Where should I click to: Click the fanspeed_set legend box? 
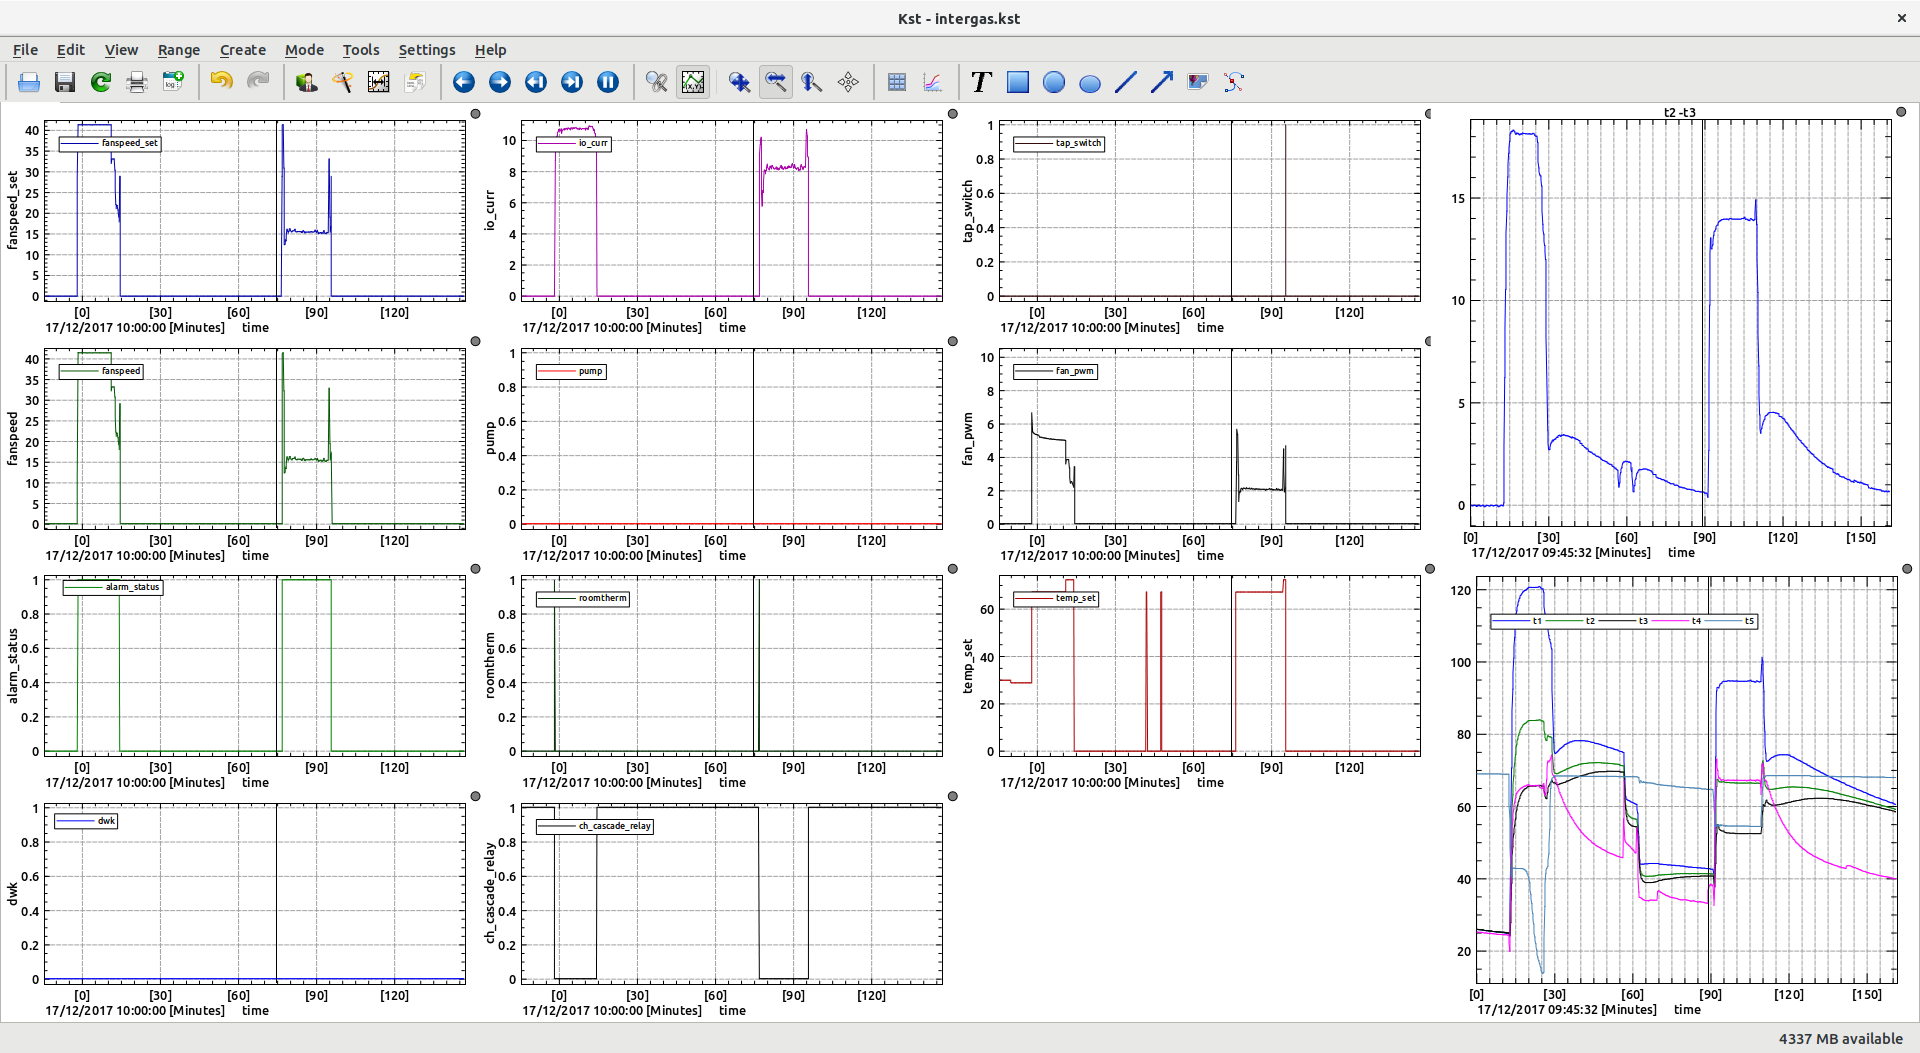click(x=110, y=143)
